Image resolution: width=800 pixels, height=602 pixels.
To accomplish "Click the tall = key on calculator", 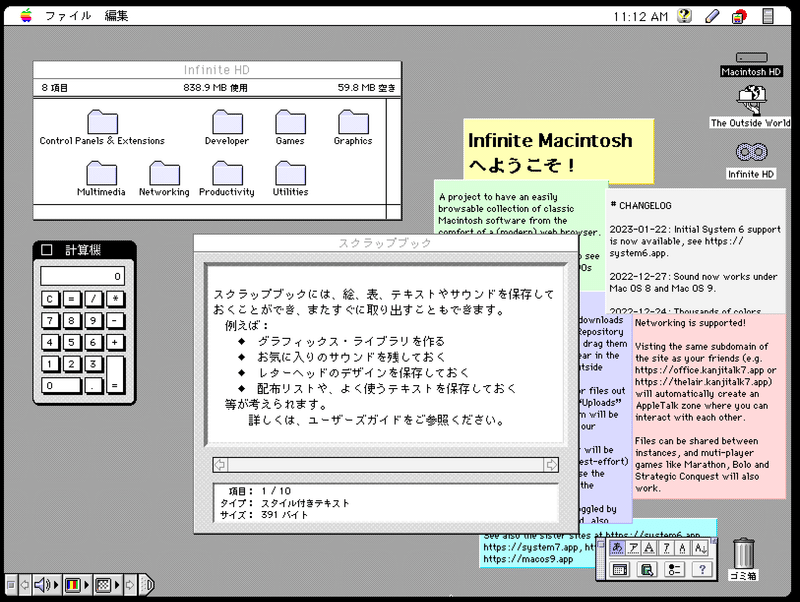I will click(115, 375).
